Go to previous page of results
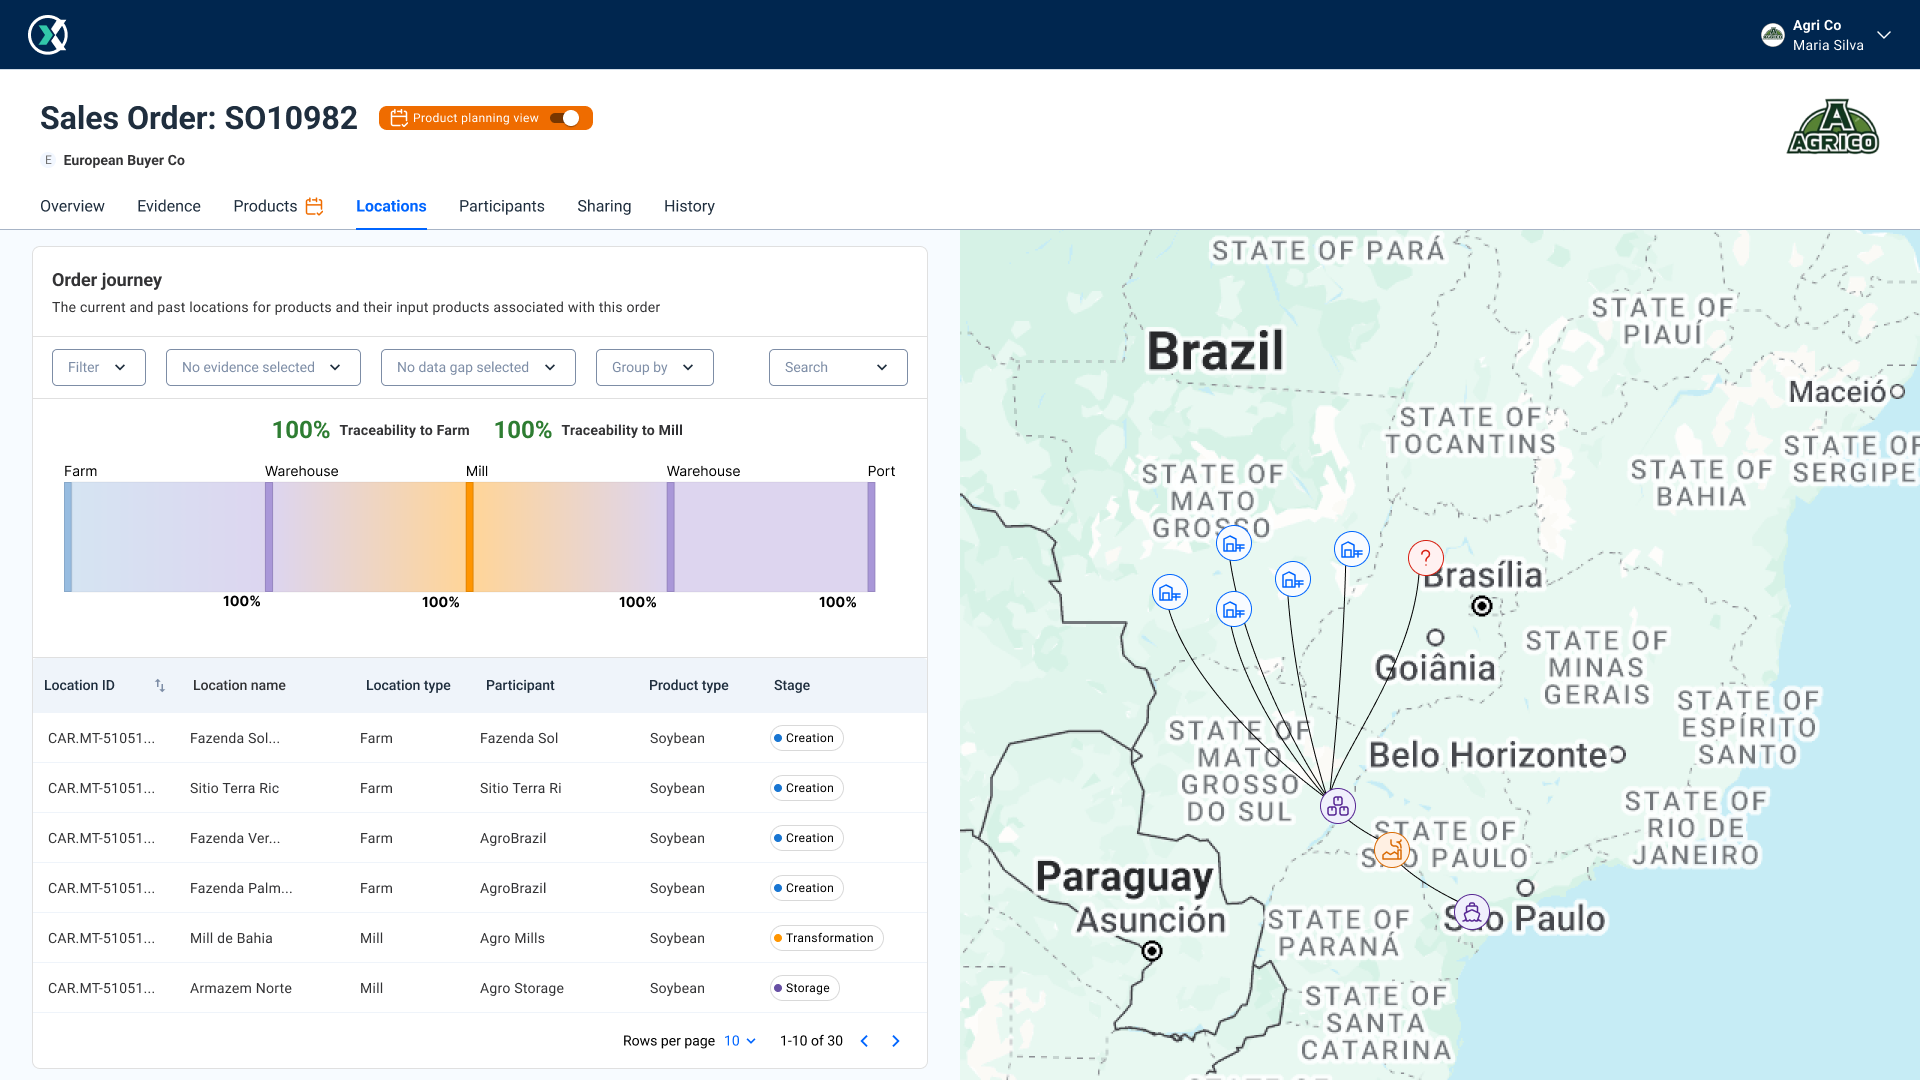The height and width of the screenshot is (1080, 1920). click(865, 1041)
